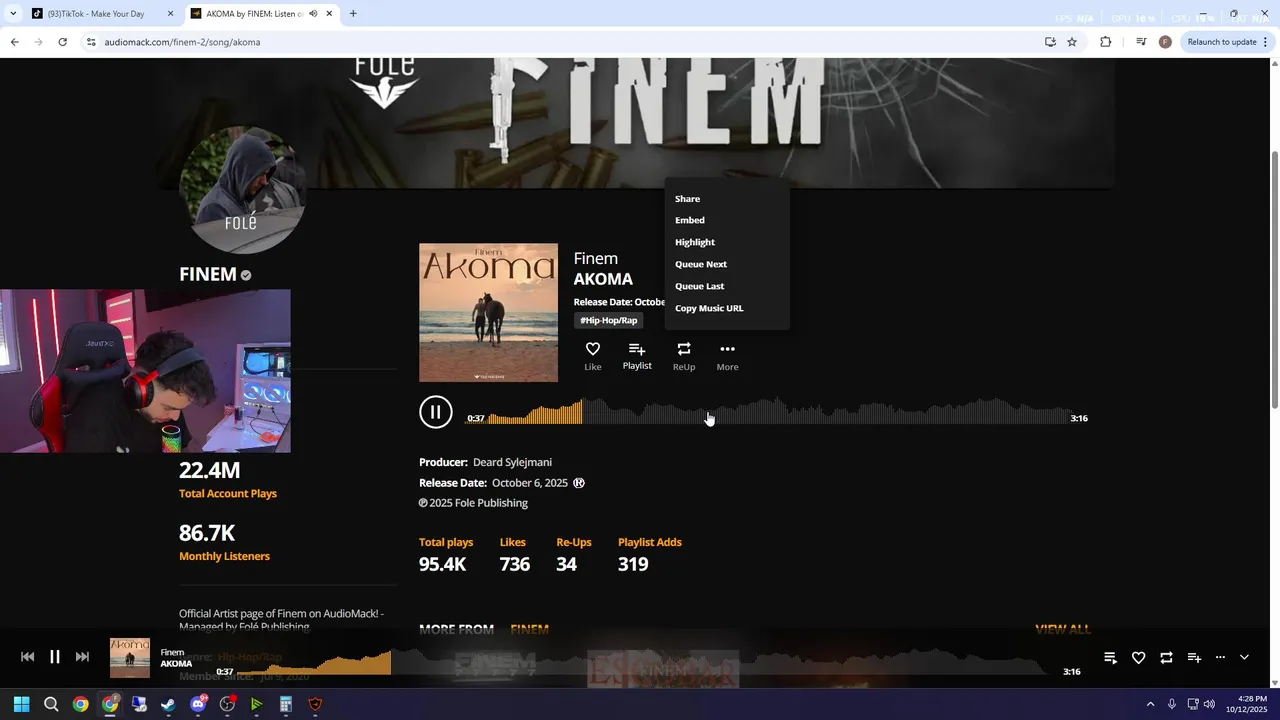Screen dimensions: 1280x720
Task: Open bottom player three-dots options
Action: pyautogui.click(x=1220, y=657)
